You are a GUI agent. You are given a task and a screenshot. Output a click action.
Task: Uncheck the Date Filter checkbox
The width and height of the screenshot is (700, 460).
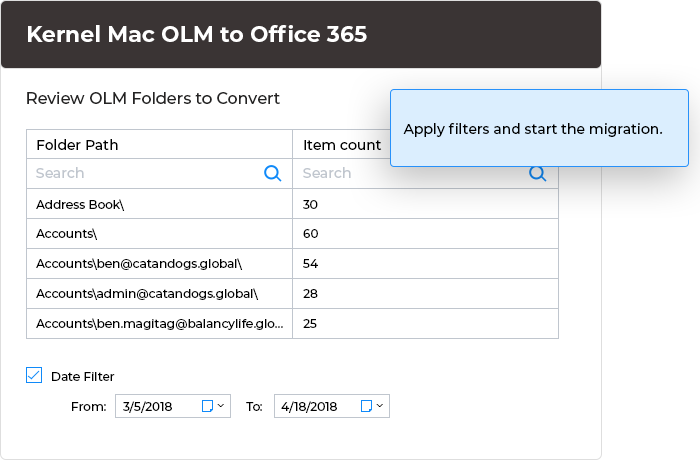(x=34, y=375)
